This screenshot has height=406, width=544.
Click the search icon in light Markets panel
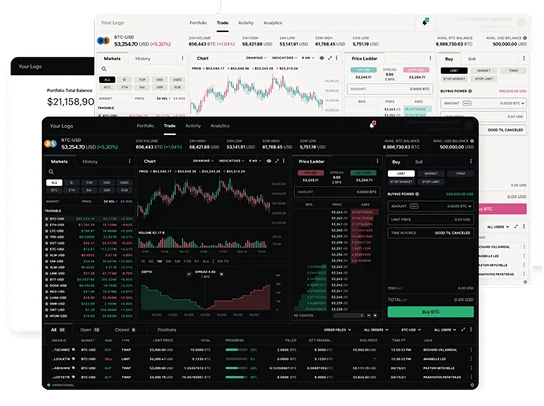point(104,69)
